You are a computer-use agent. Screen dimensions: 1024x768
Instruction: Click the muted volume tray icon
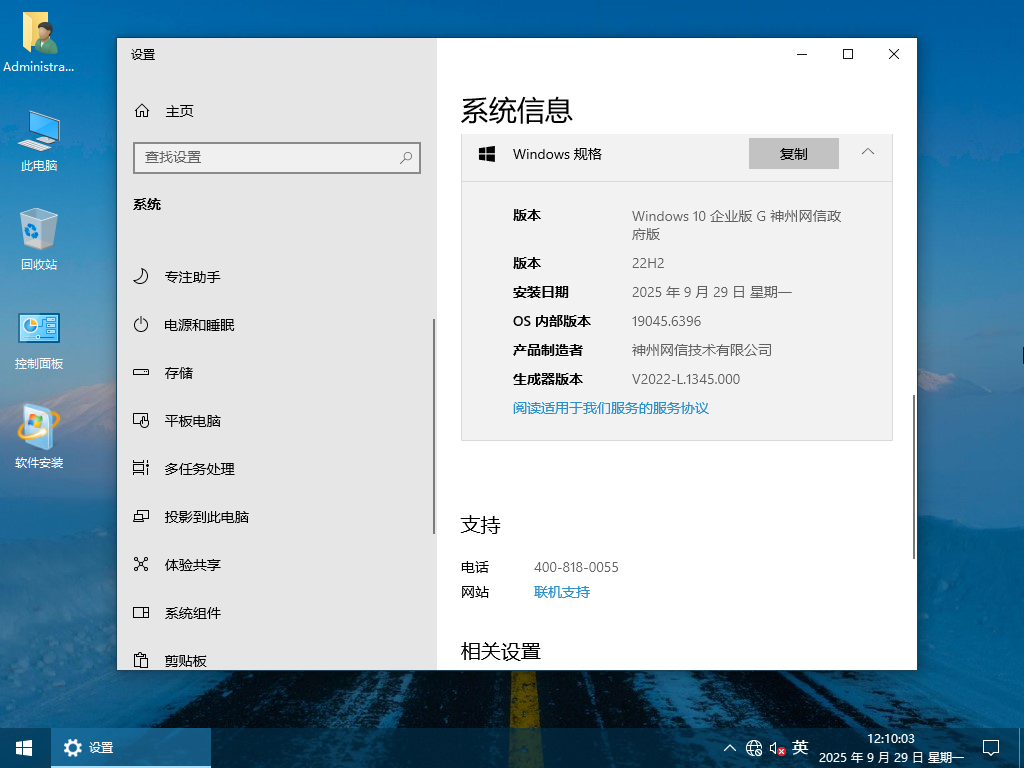click(x=777, y=748)
